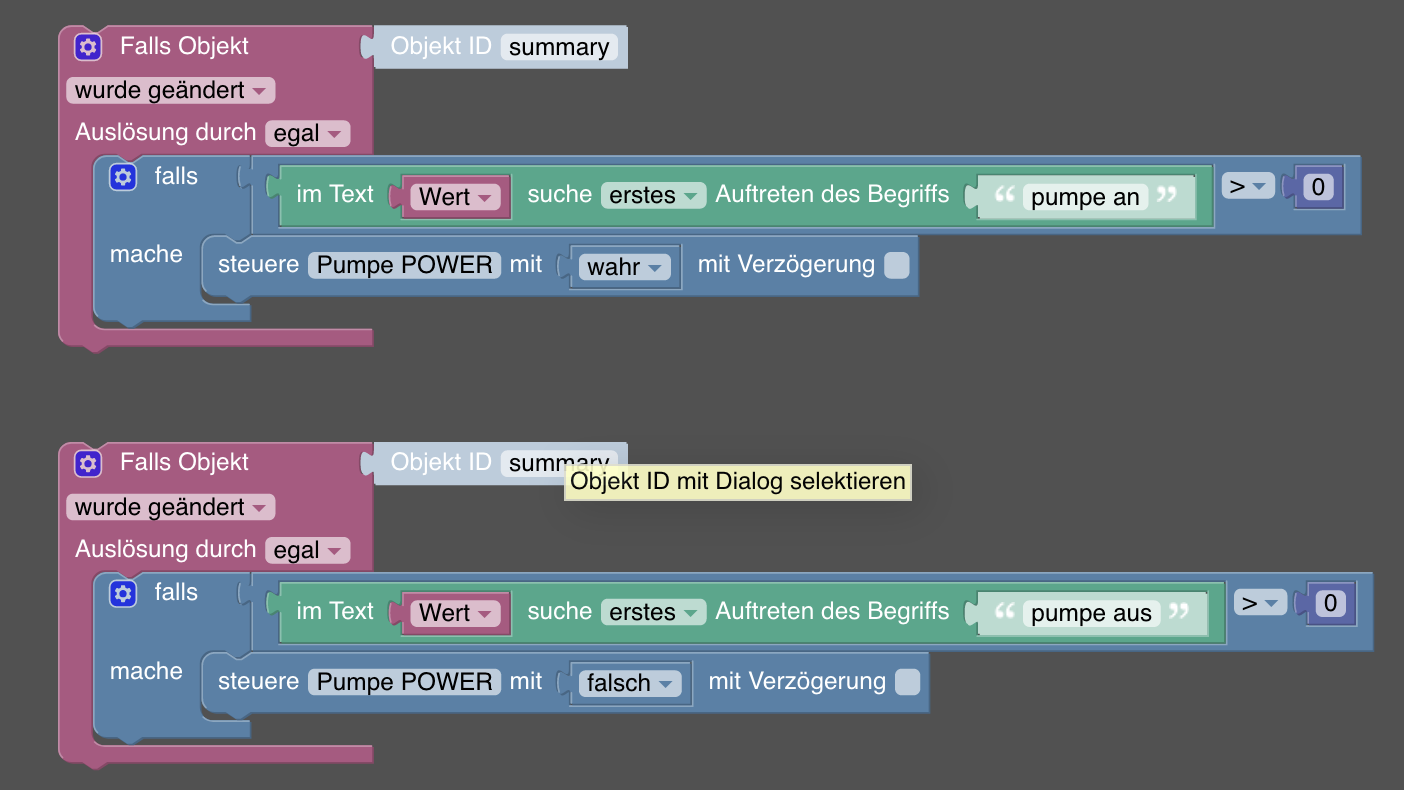1404x790 pixels.
Task: Open 'wurde geändert' dropdown in first block
Action: 171,91
